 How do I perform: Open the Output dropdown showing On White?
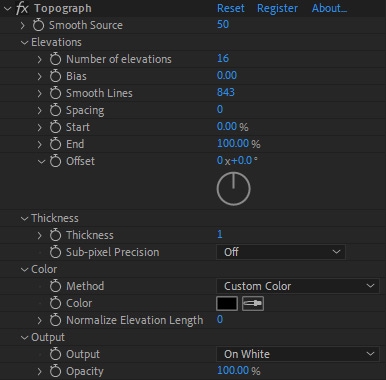(x=298, y=354)
